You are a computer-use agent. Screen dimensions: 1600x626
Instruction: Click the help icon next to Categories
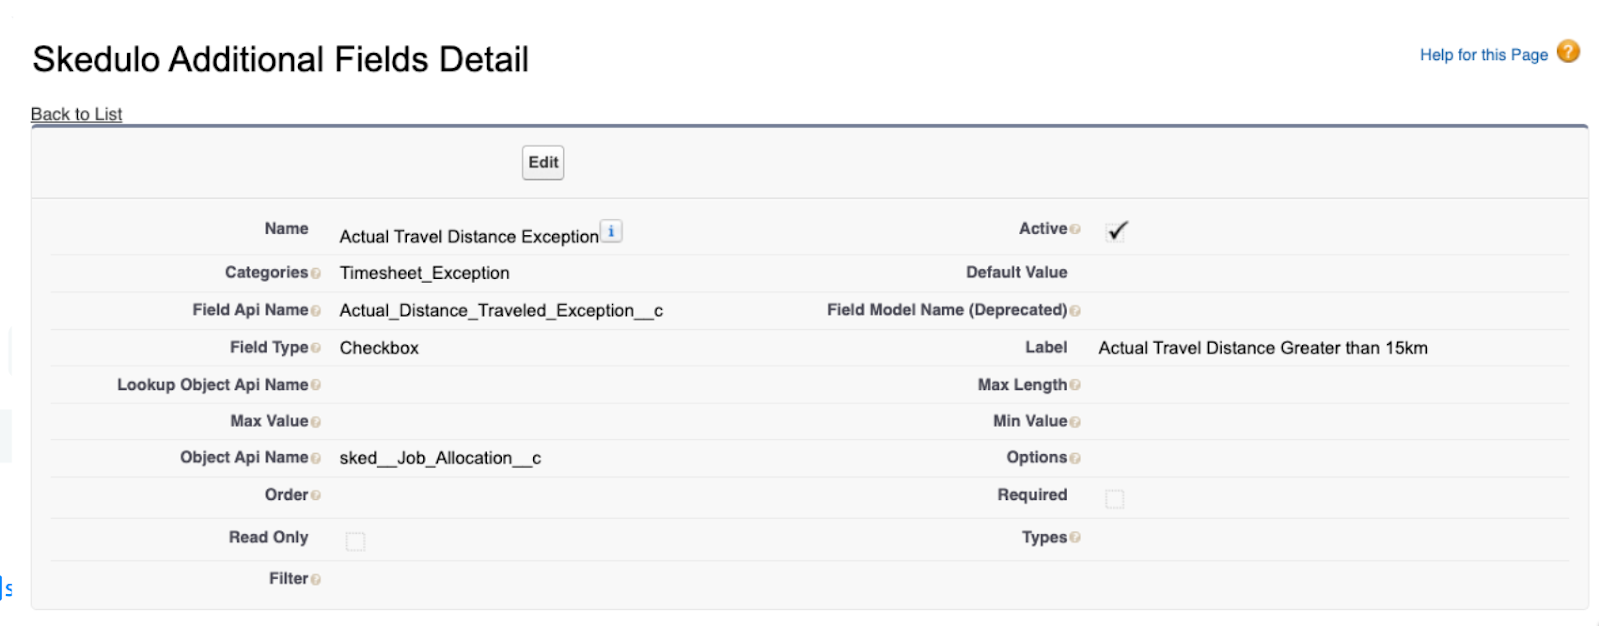point(316,273)
